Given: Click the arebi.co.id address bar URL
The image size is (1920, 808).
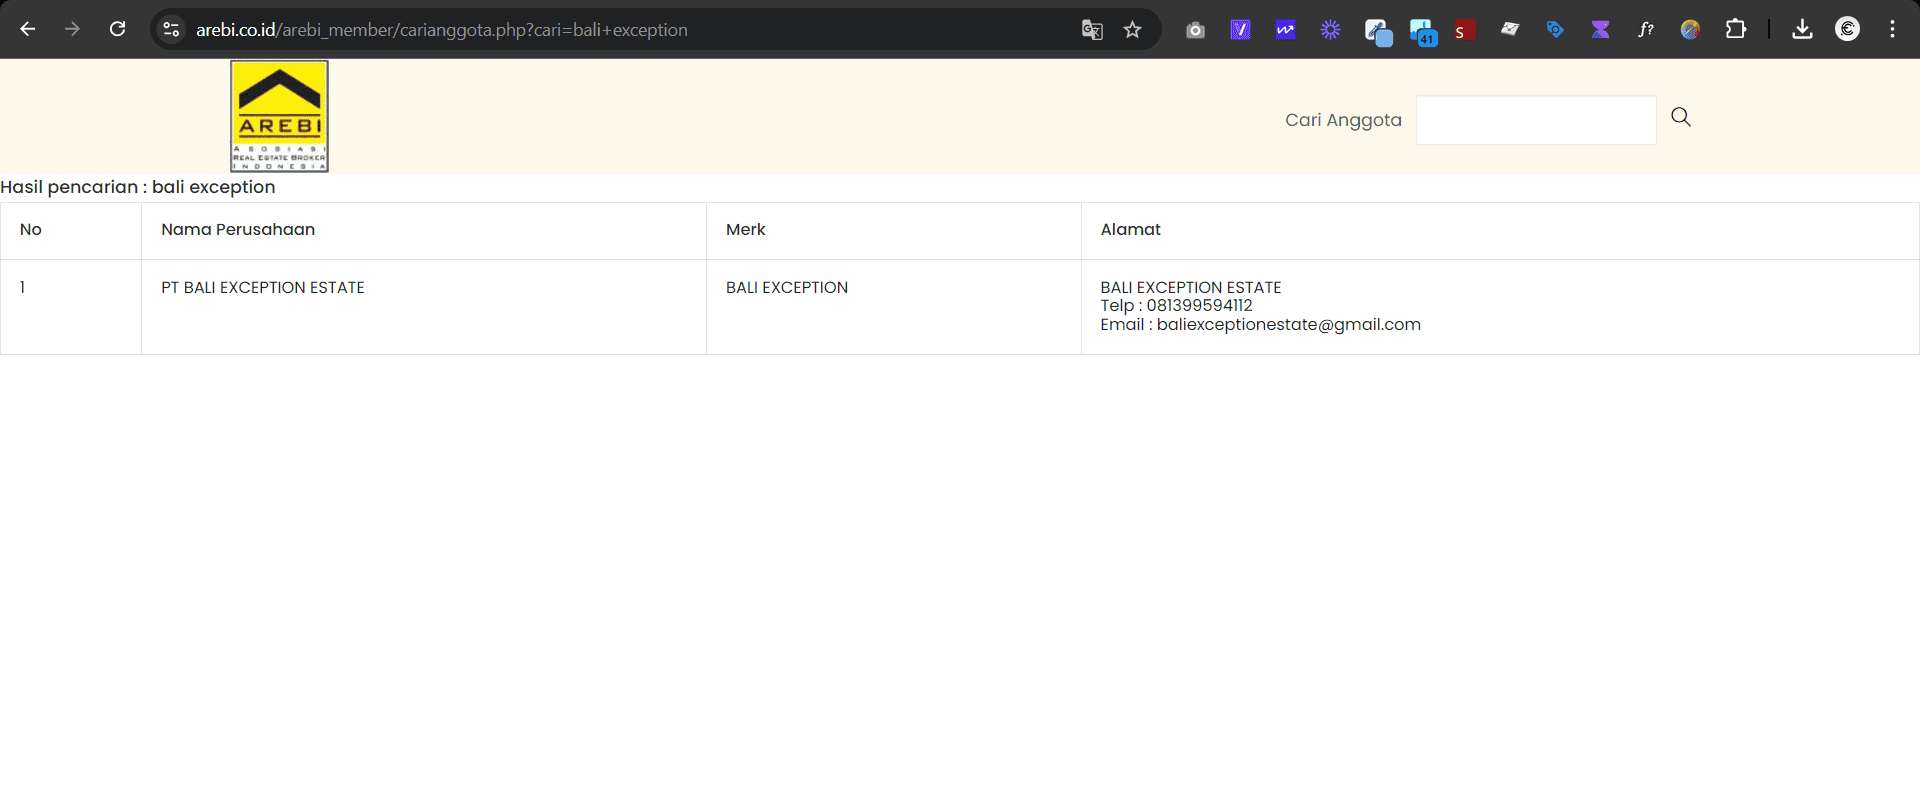Looking at the screenshot, I should [x=441, y=30].
